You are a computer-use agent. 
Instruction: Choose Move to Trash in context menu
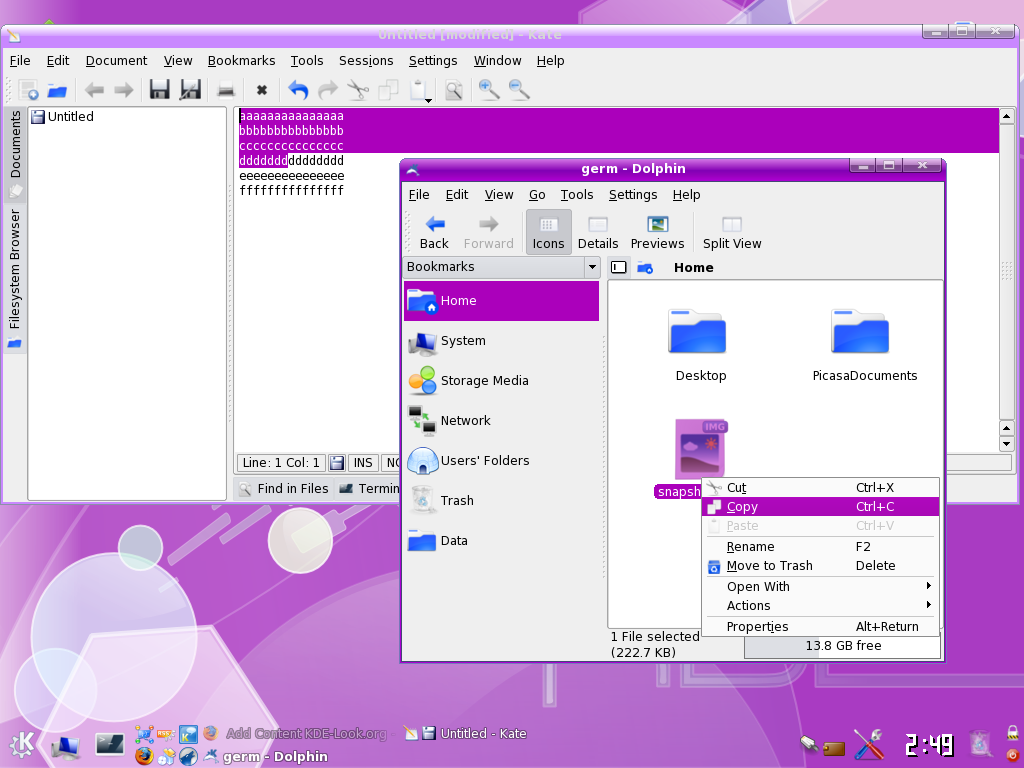pyautogui.click(x=820, y=566)
